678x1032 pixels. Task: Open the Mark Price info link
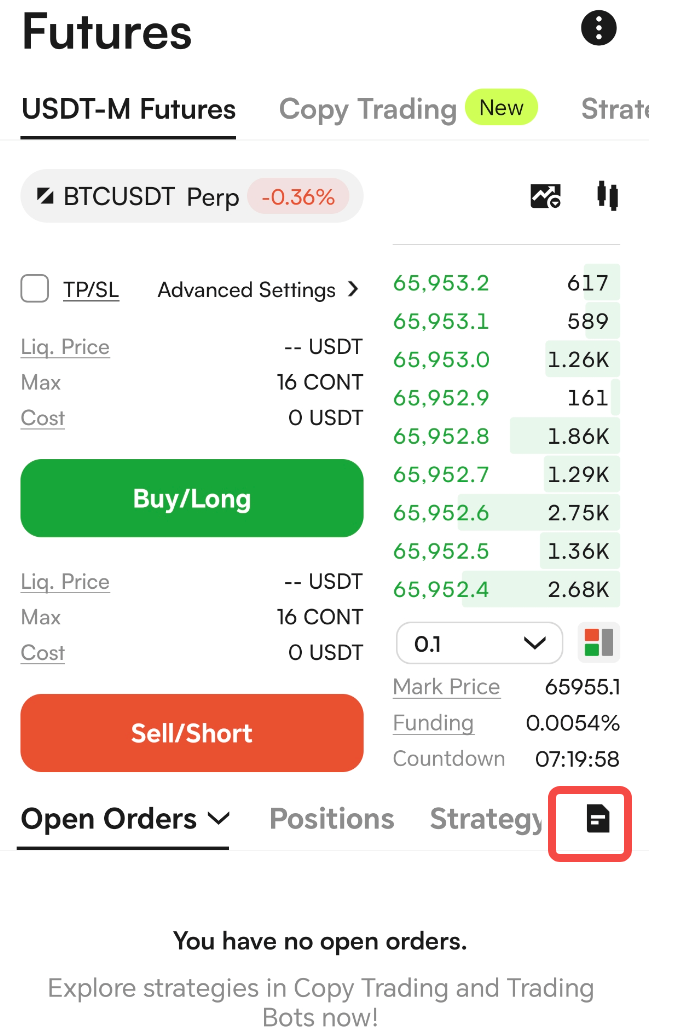(446, 687)
